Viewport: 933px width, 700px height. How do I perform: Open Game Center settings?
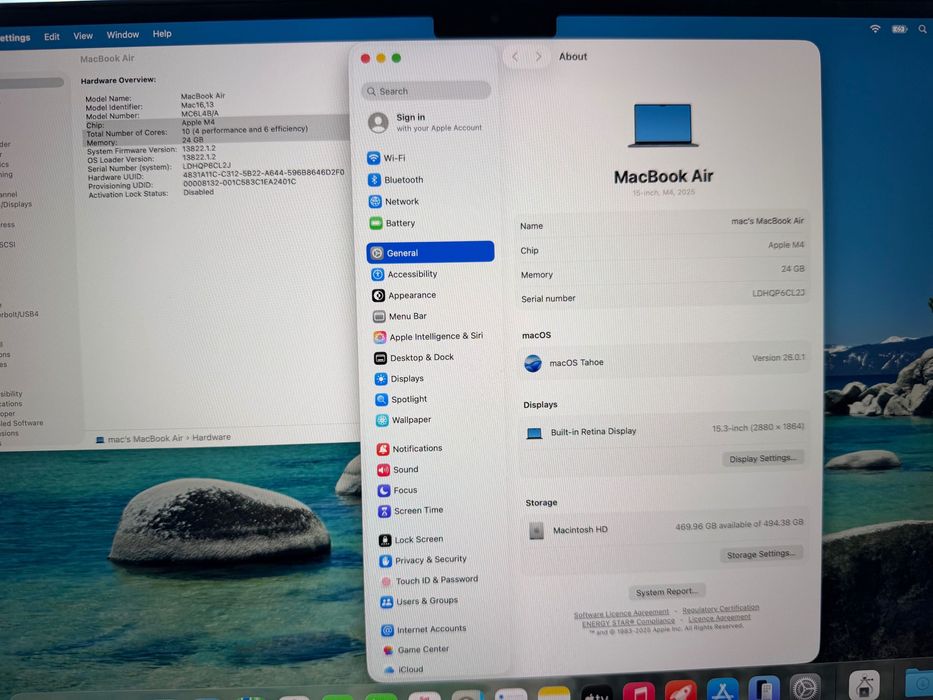click(x=417, y=649)
